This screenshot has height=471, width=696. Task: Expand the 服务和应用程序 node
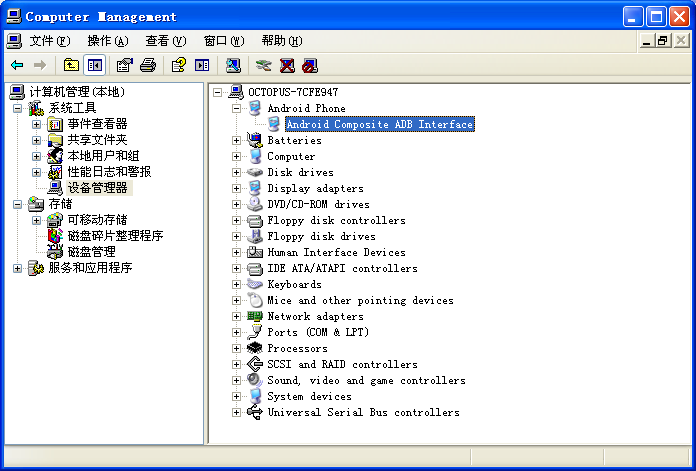[x=17, y=268]
